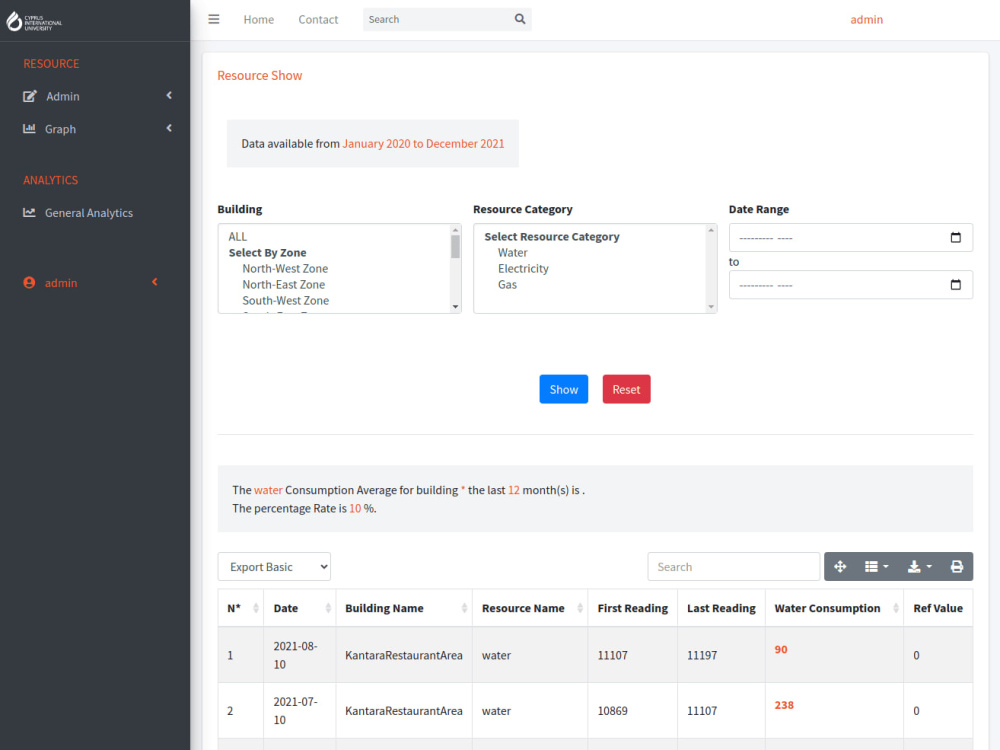Image resolution: width=1000 pixels, height=750 pixels.
Task: Click the end date range input
Action: 851,284
